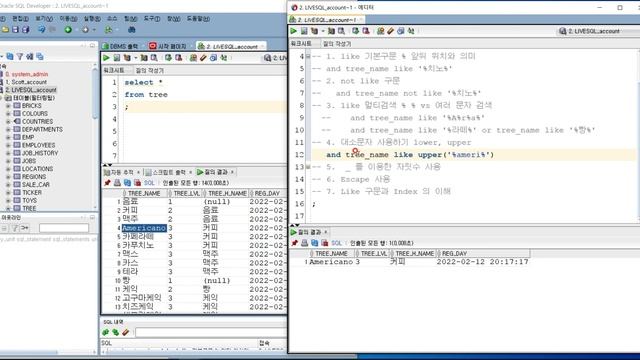Click Unshared worksheet icon in editor window toolbar
This screenshot has height=360, width=640.
coord(380,31)
